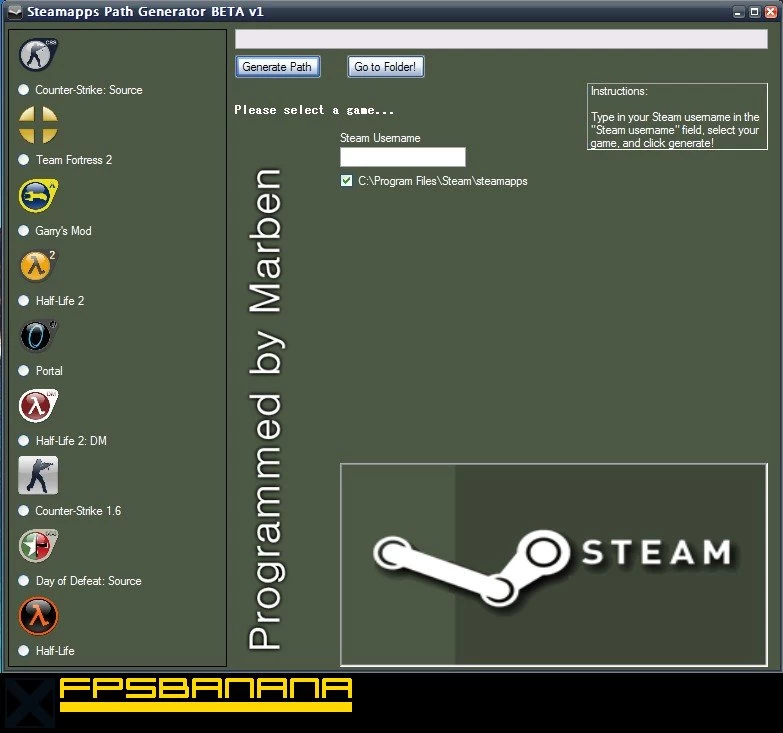Focus the Steam Username text field
This screenshot has width=783, height=733.
[x=402, y=157]
